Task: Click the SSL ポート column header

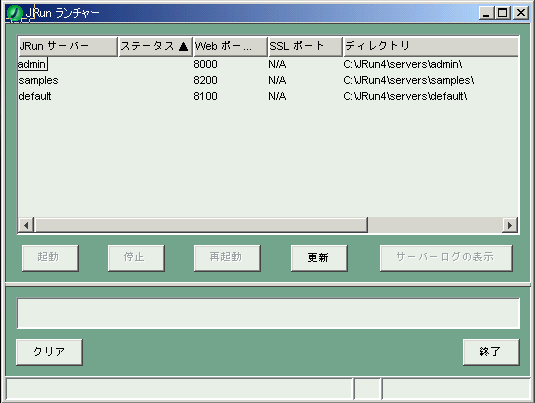Action: [305, 46]
